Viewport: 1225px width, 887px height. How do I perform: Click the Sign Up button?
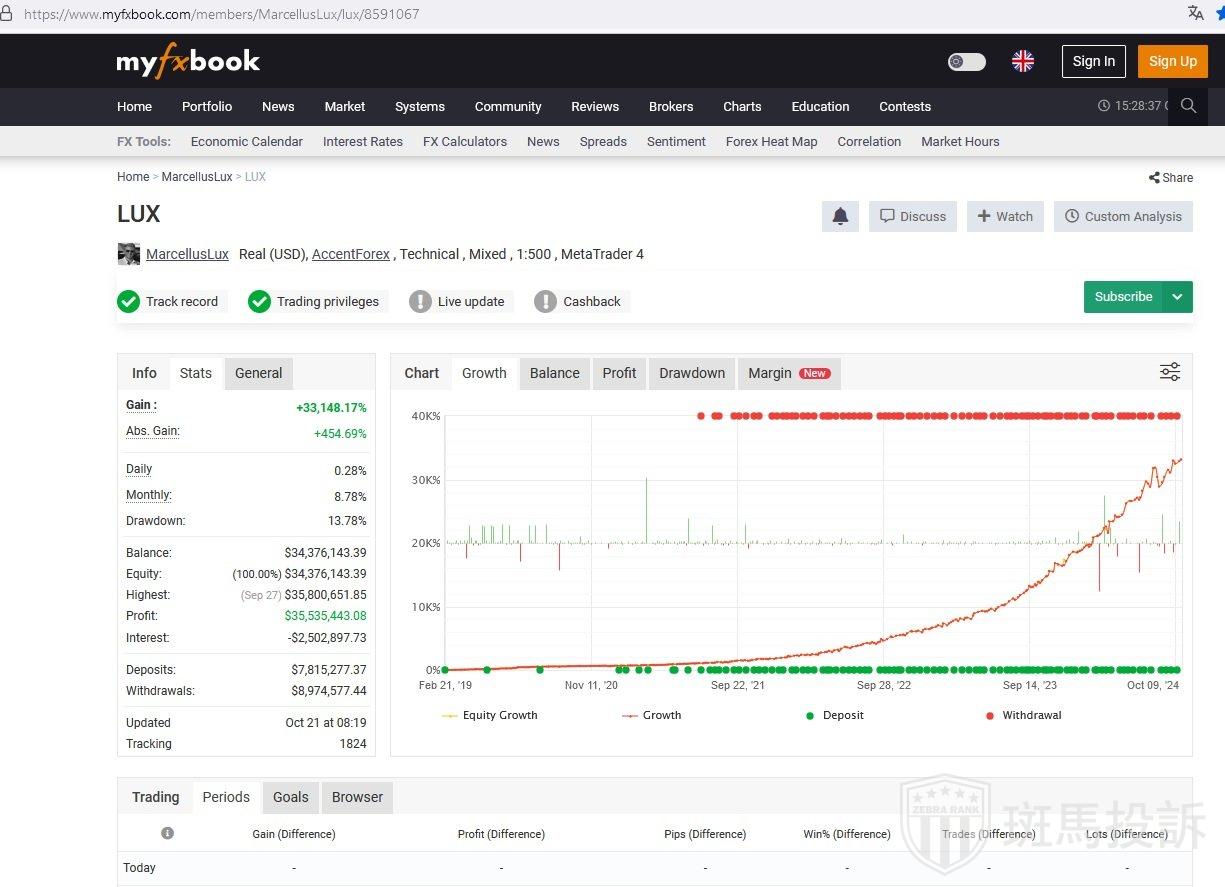point(1172,61)
